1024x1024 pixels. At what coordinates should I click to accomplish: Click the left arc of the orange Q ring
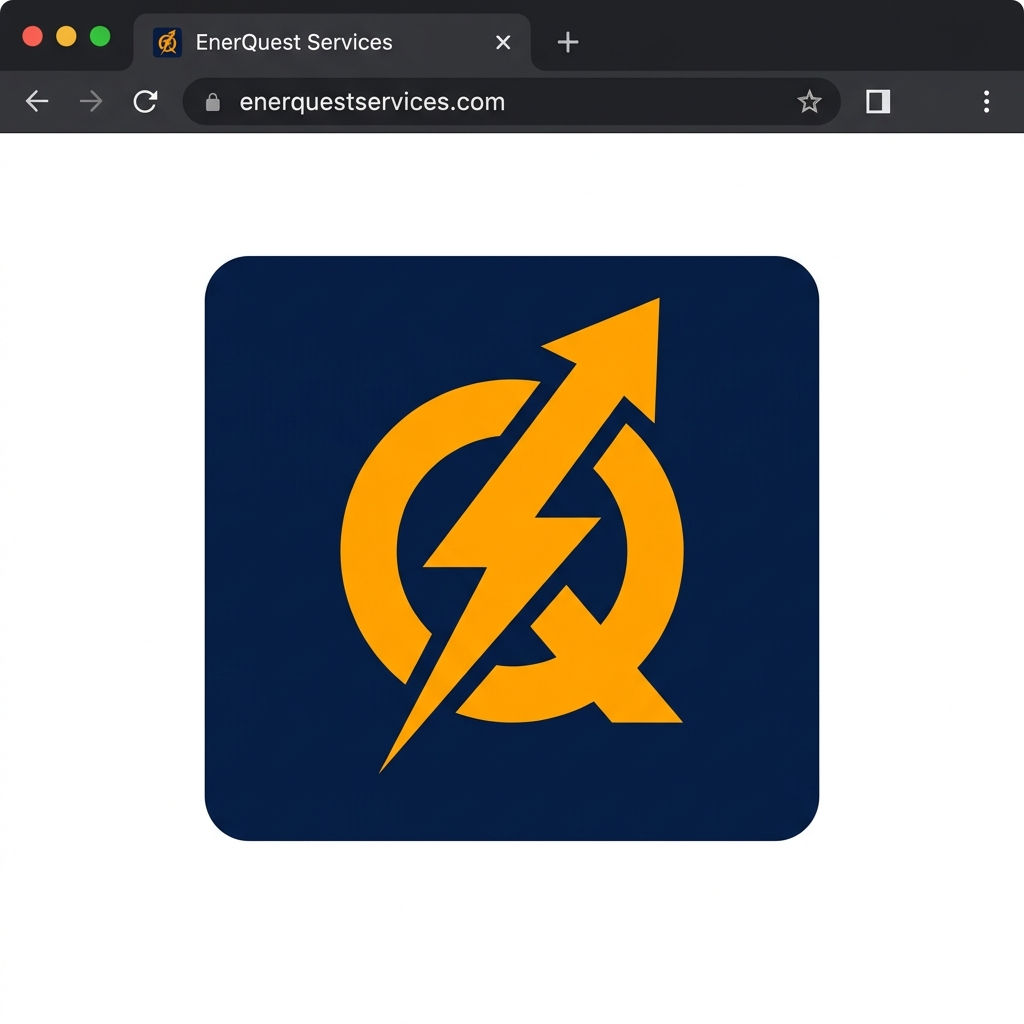(x=368, y=550)
